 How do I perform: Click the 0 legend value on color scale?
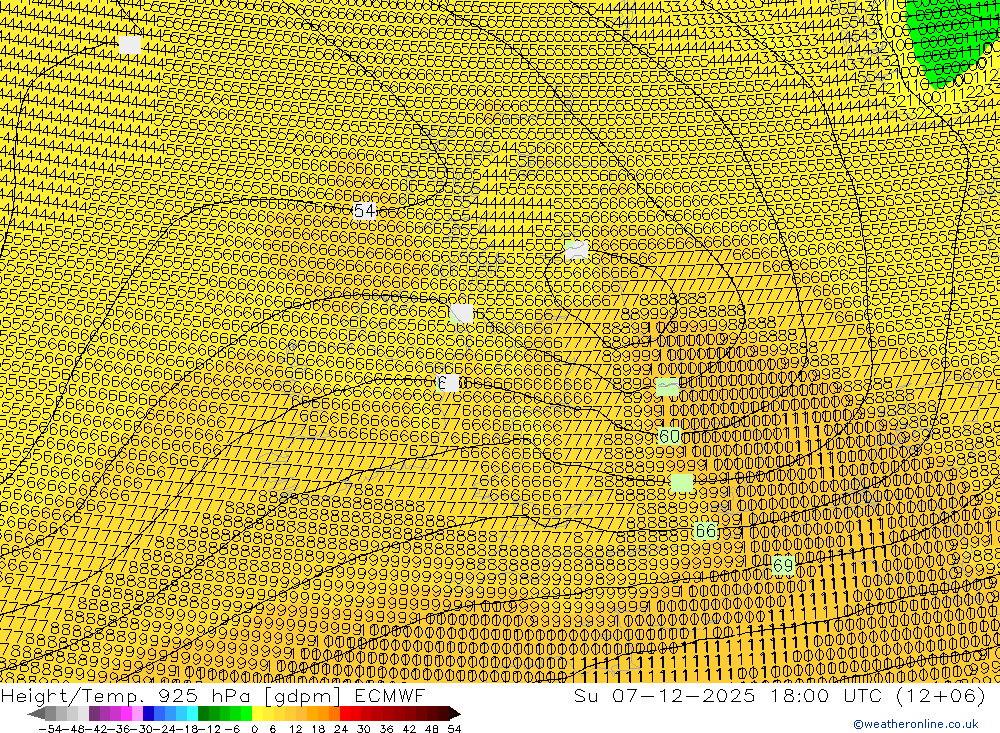254,729
